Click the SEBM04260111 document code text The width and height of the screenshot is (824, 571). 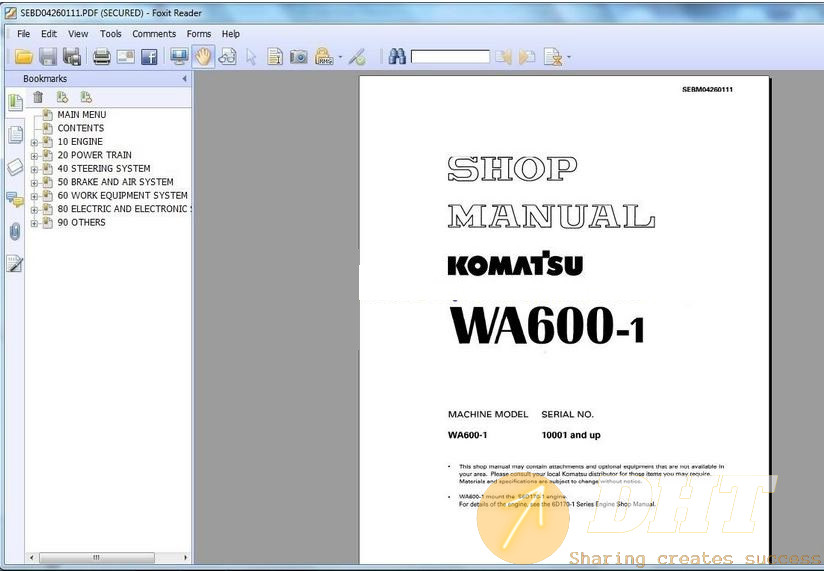click(x=707, y=89)
